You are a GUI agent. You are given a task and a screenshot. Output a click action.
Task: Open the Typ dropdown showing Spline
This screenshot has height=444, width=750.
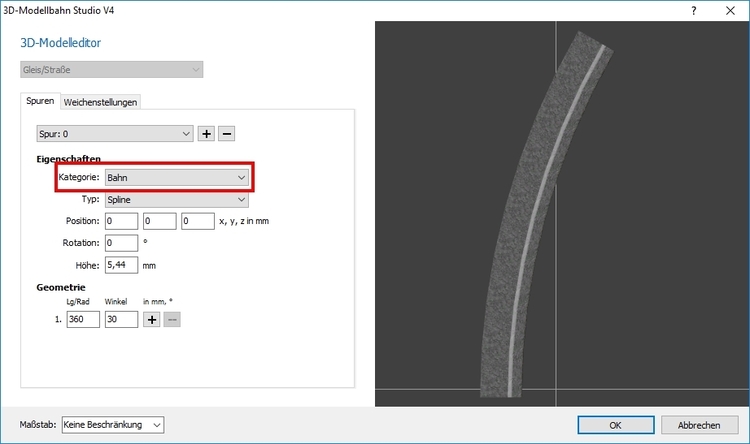[x=176, y=200]
